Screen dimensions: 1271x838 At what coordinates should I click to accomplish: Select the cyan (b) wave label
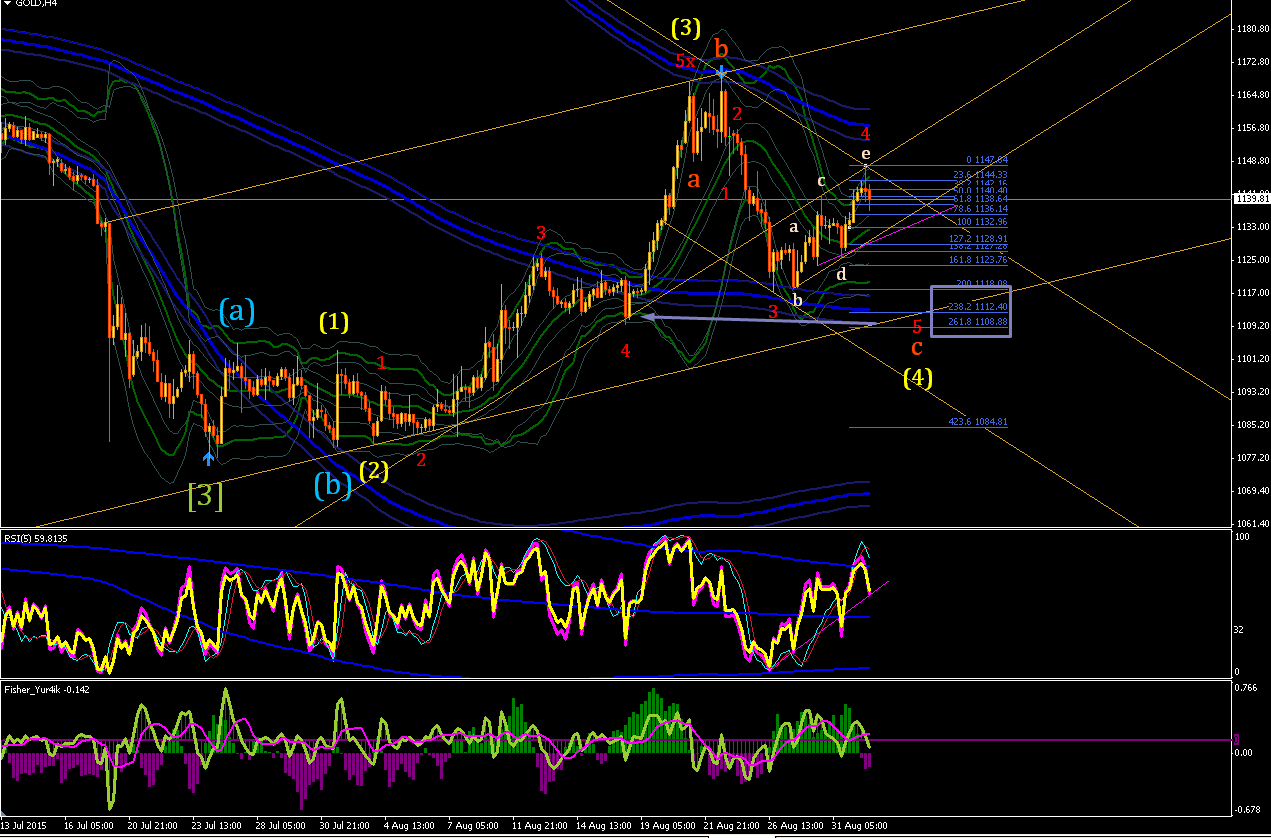[333, 484]
